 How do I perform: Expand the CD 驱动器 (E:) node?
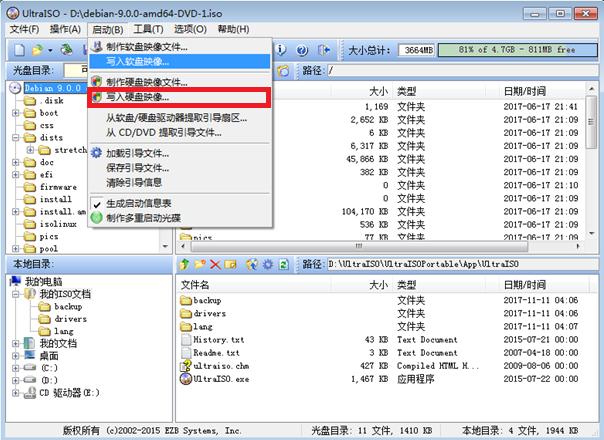(x=15, y=393)
